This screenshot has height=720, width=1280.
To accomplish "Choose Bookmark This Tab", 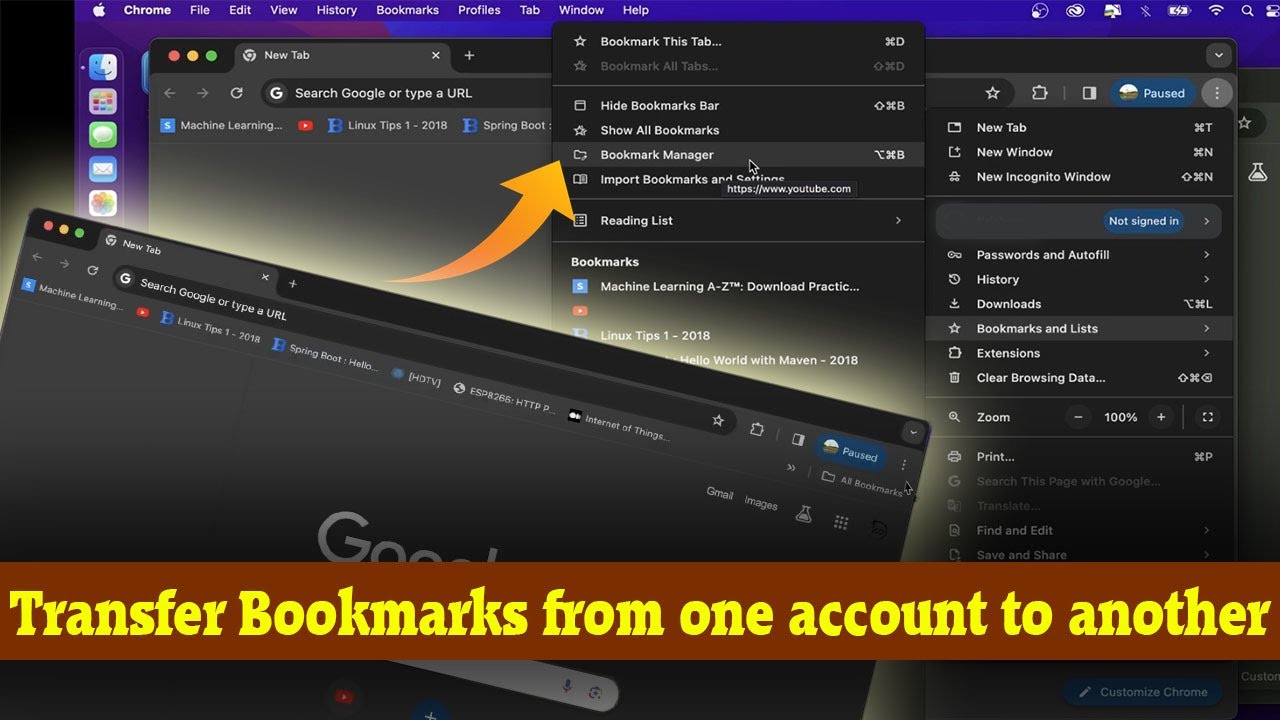I will pyautogui.click(x=738, y=42).
